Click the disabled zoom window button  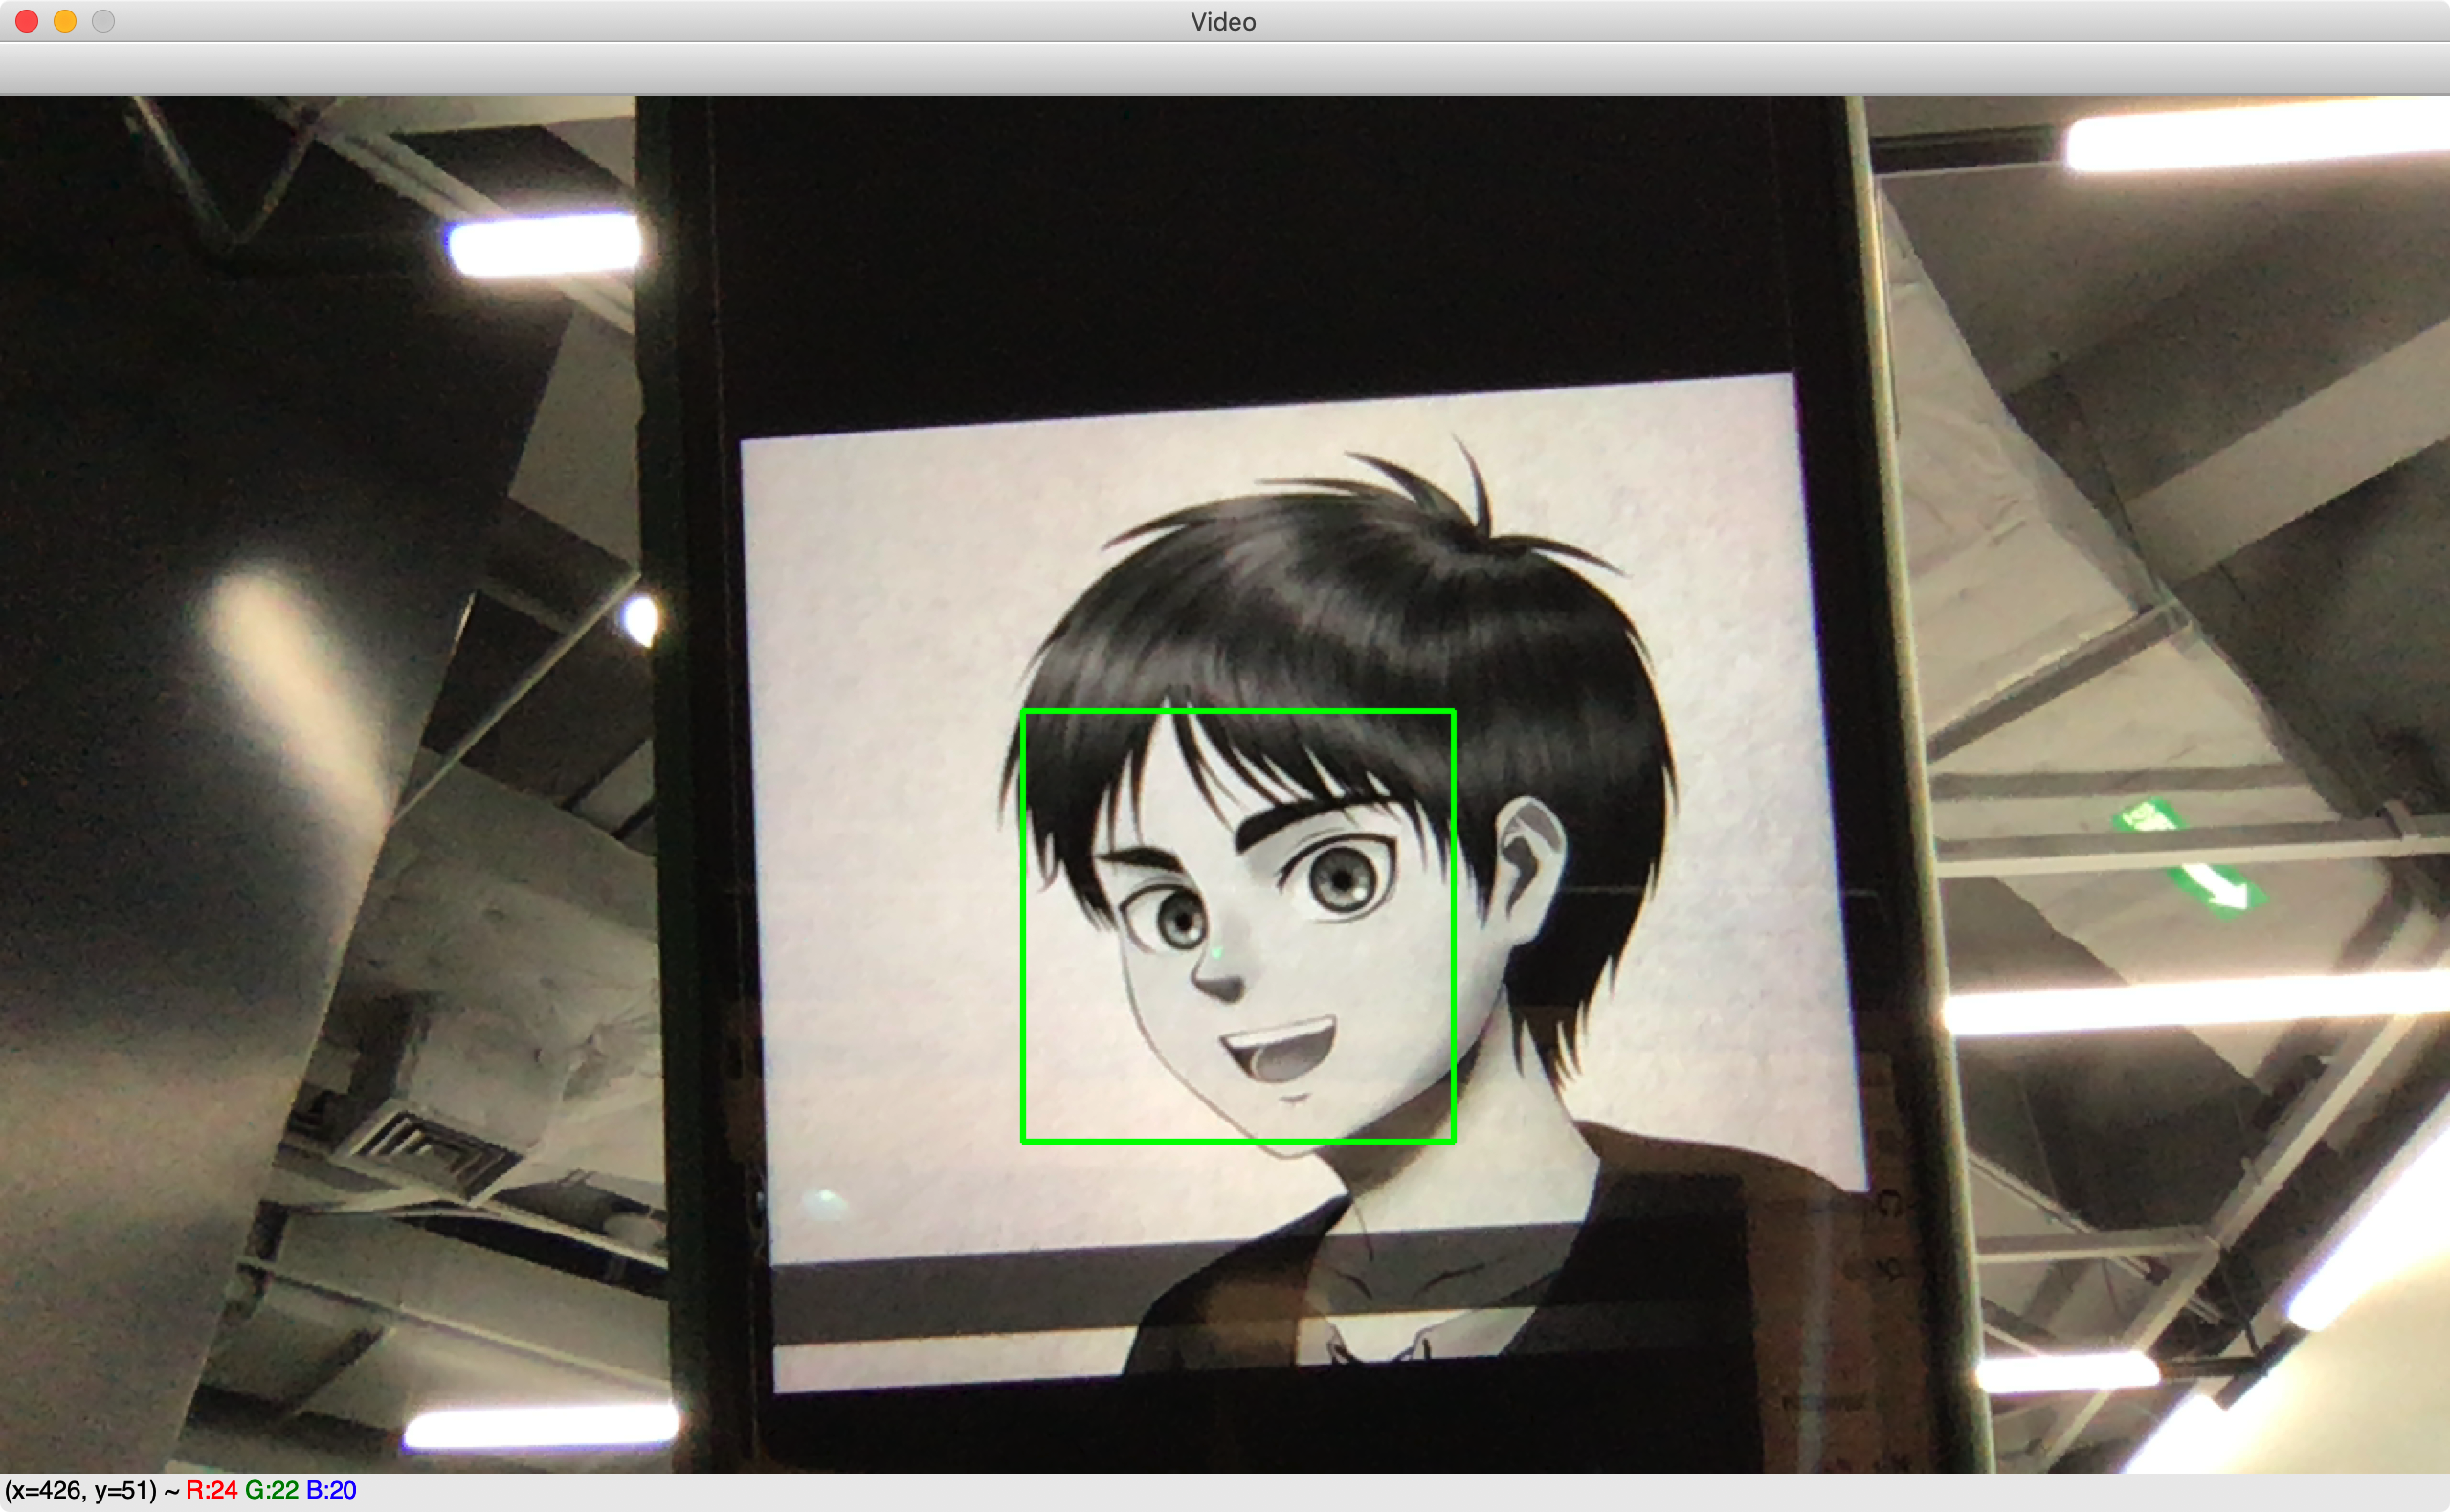click(103, 21)
